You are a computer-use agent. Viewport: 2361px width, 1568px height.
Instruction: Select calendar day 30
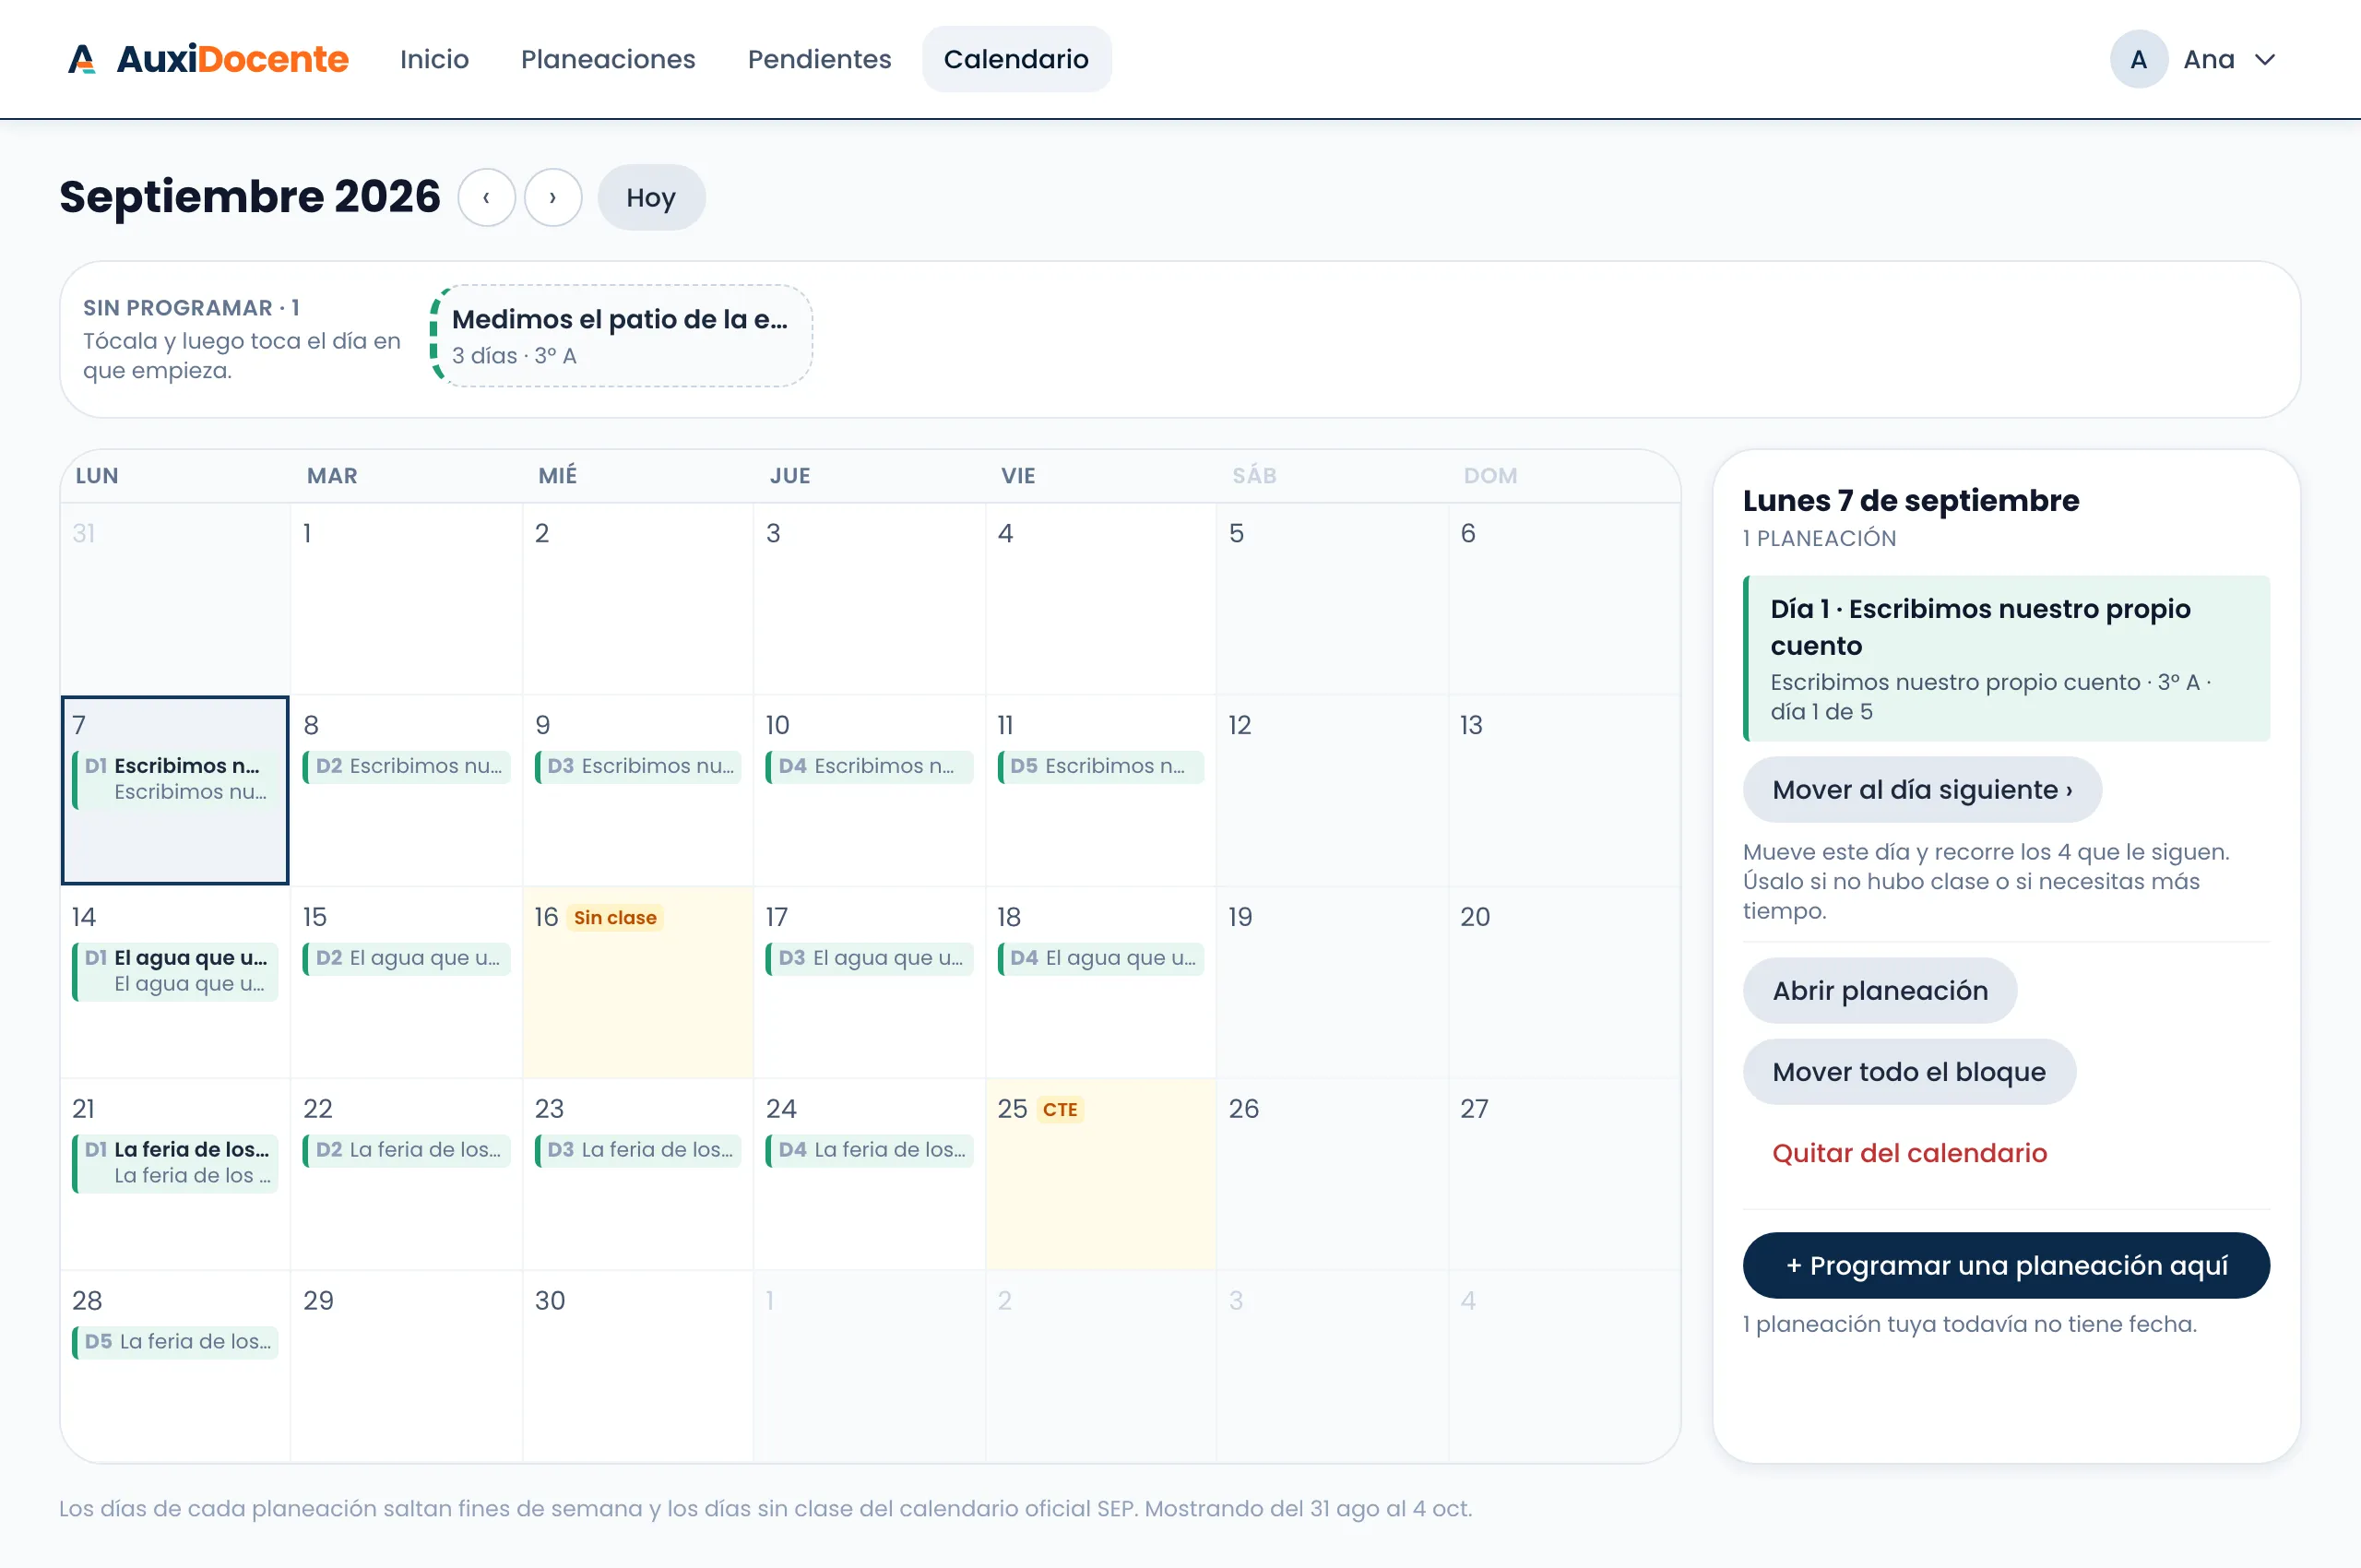[x=638, y=1366]
